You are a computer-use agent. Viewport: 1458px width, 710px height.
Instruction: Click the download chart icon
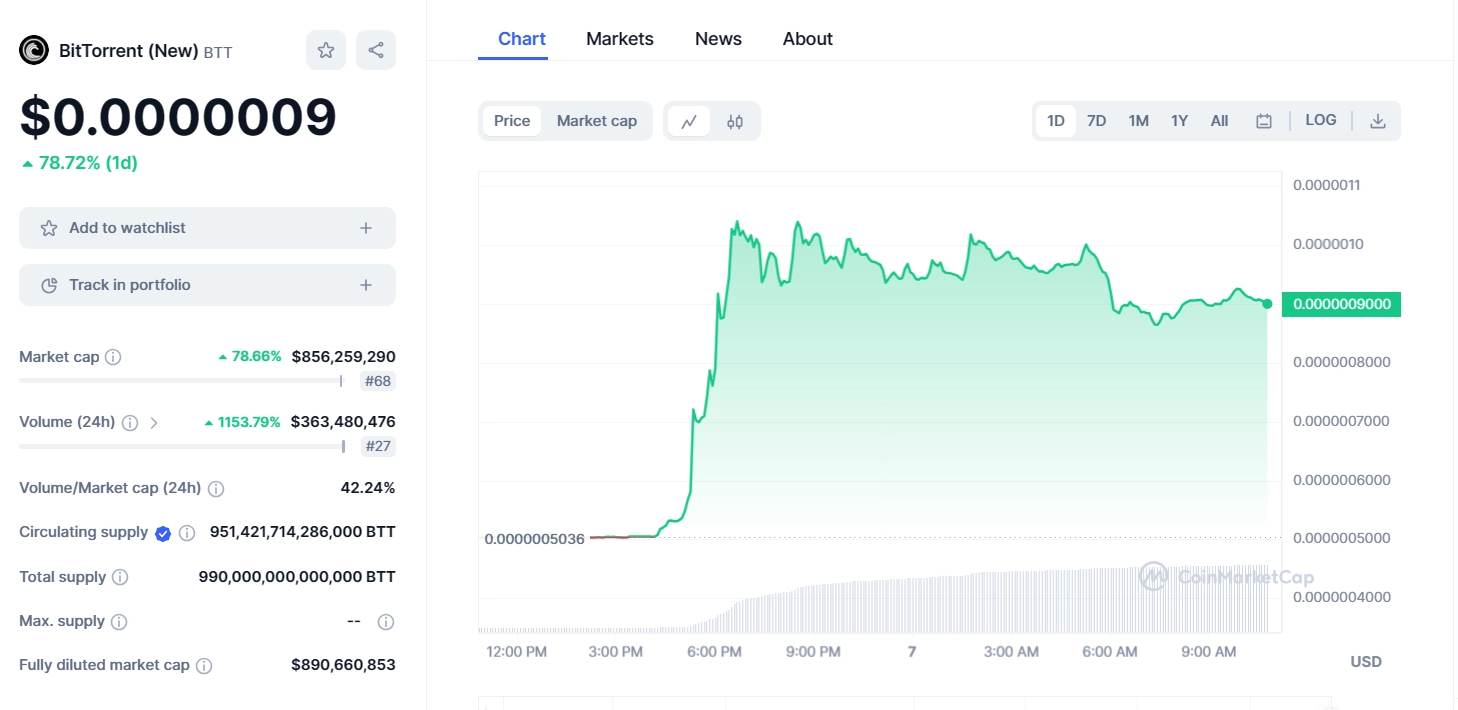1378,120
